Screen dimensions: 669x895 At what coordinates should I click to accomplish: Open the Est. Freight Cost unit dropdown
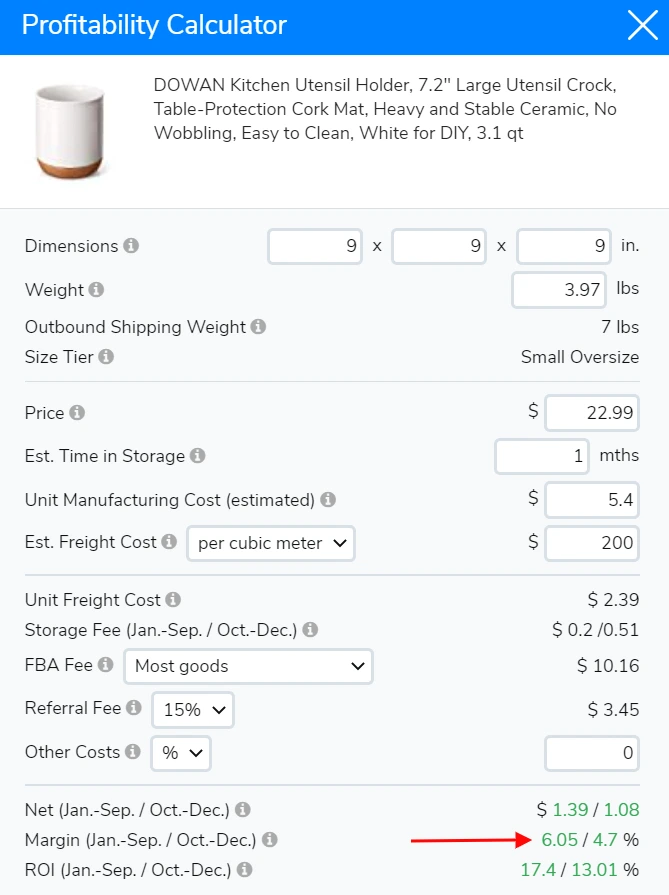point(269,543)
